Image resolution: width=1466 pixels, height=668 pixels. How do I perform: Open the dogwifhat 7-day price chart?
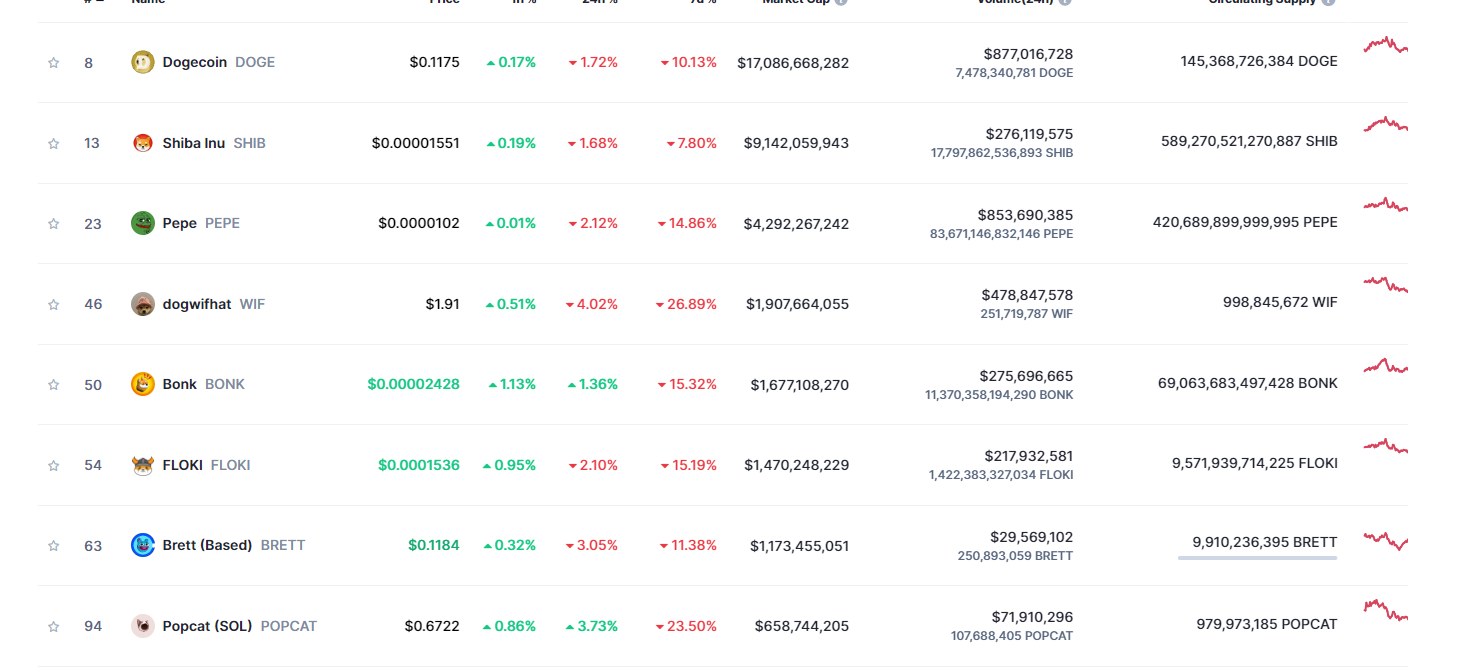(x=1385, y=285)
